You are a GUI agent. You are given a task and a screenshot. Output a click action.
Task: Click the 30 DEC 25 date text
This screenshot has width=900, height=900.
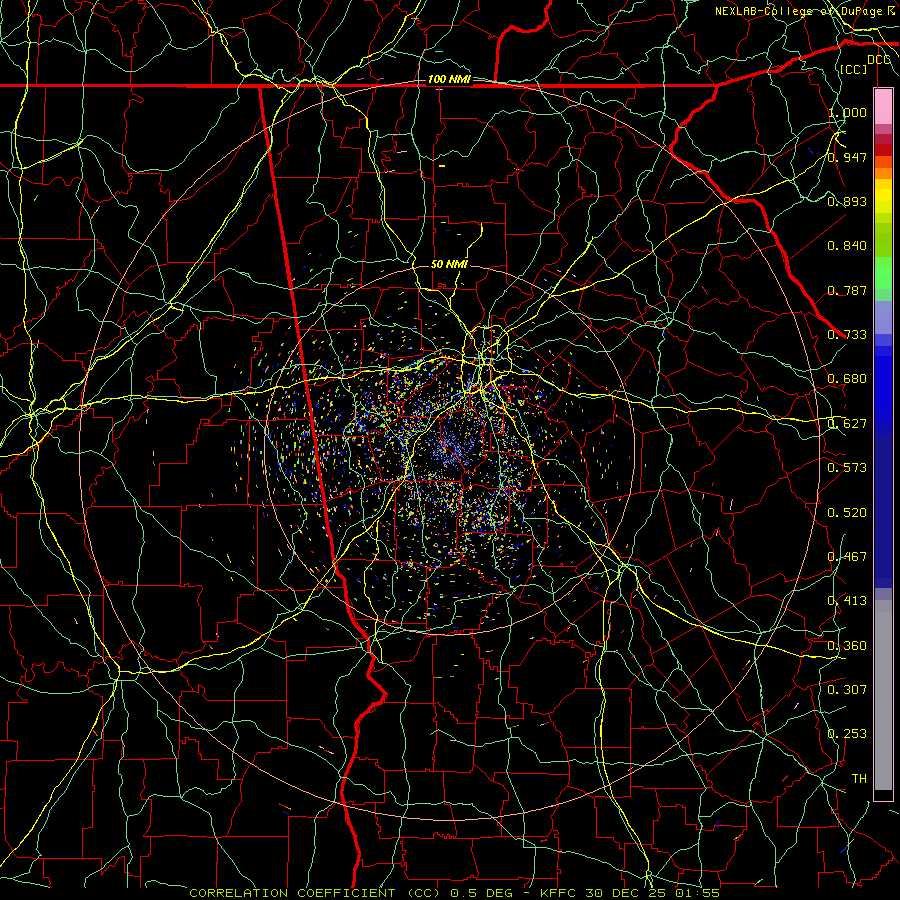(626, 893)
